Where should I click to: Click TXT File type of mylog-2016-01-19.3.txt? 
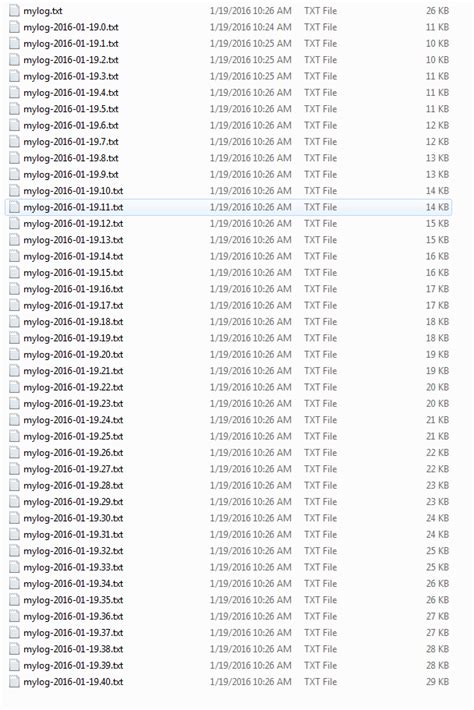321,77
